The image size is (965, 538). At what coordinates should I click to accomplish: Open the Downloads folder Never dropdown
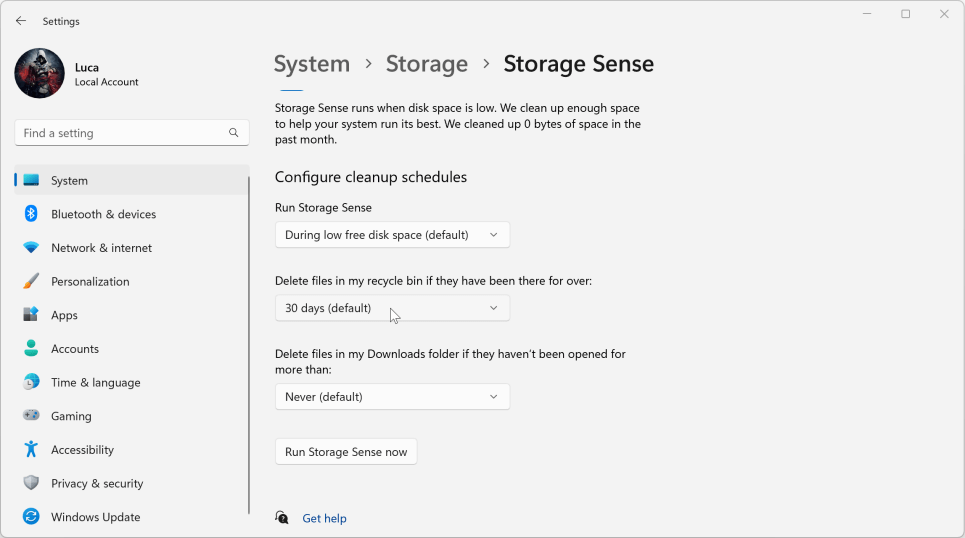(x=392, y=397)
